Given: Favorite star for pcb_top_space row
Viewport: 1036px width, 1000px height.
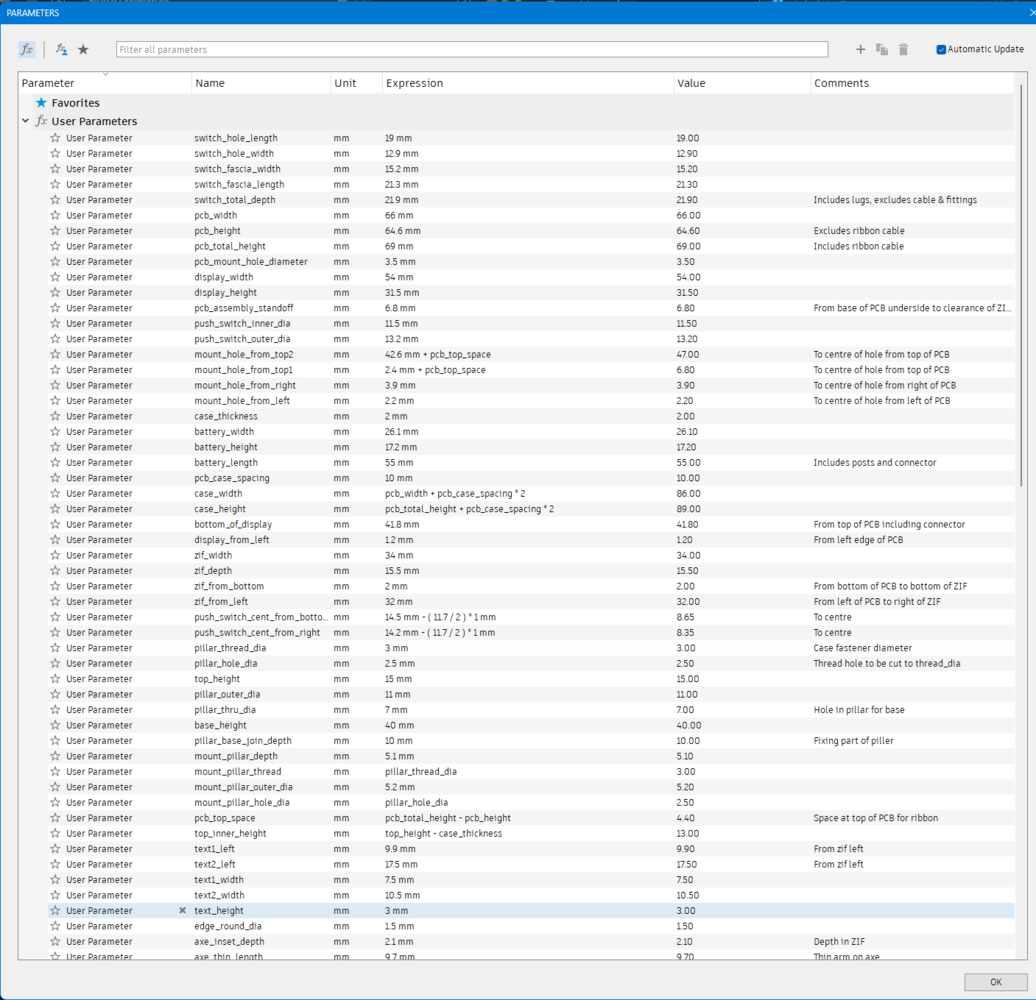Looking at the screenshot, I should pyautogui.click(x=56, y=818).
